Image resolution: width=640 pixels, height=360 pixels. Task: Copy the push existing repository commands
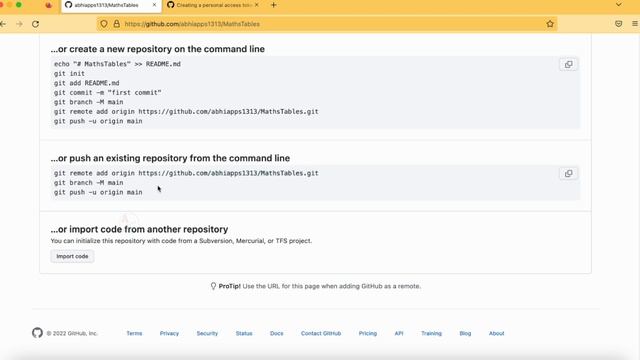pyautogui.click(x=568, y=173)
